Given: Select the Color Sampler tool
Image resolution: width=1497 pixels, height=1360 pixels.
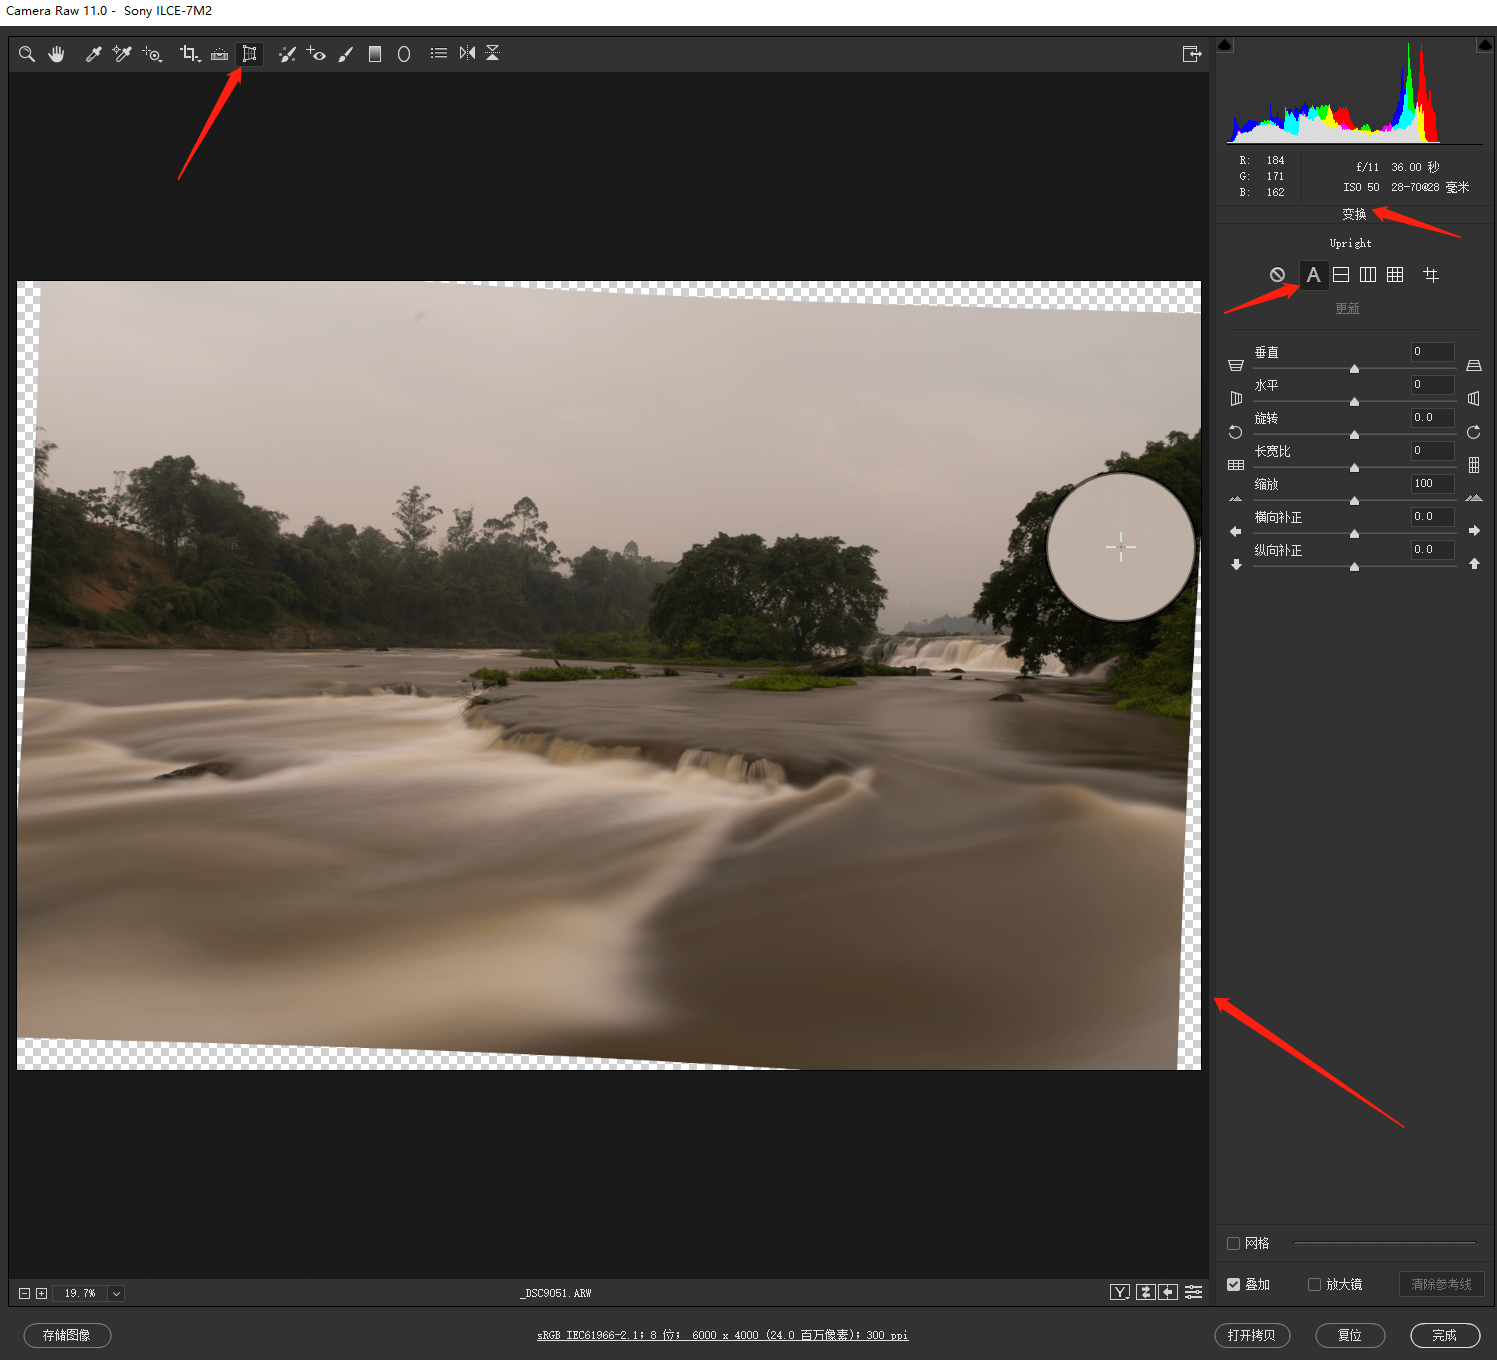Looking at the screenshot, I should (122, 54).
